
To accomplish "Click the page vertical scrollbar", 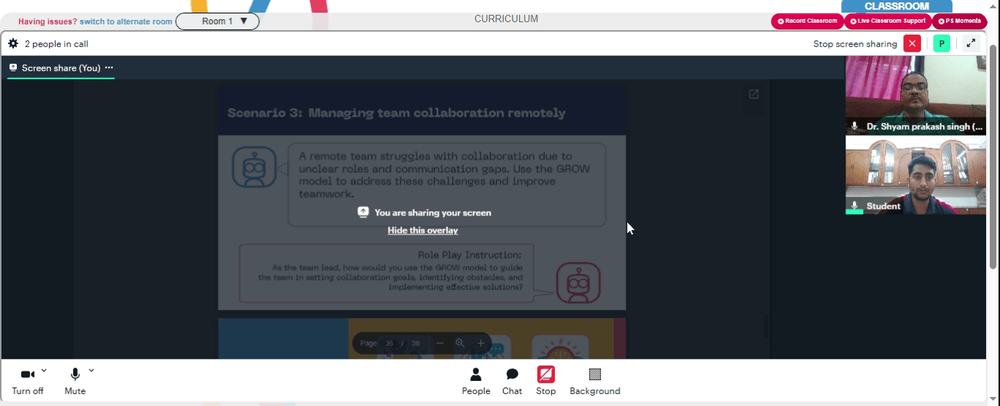I will click(994, 156).
